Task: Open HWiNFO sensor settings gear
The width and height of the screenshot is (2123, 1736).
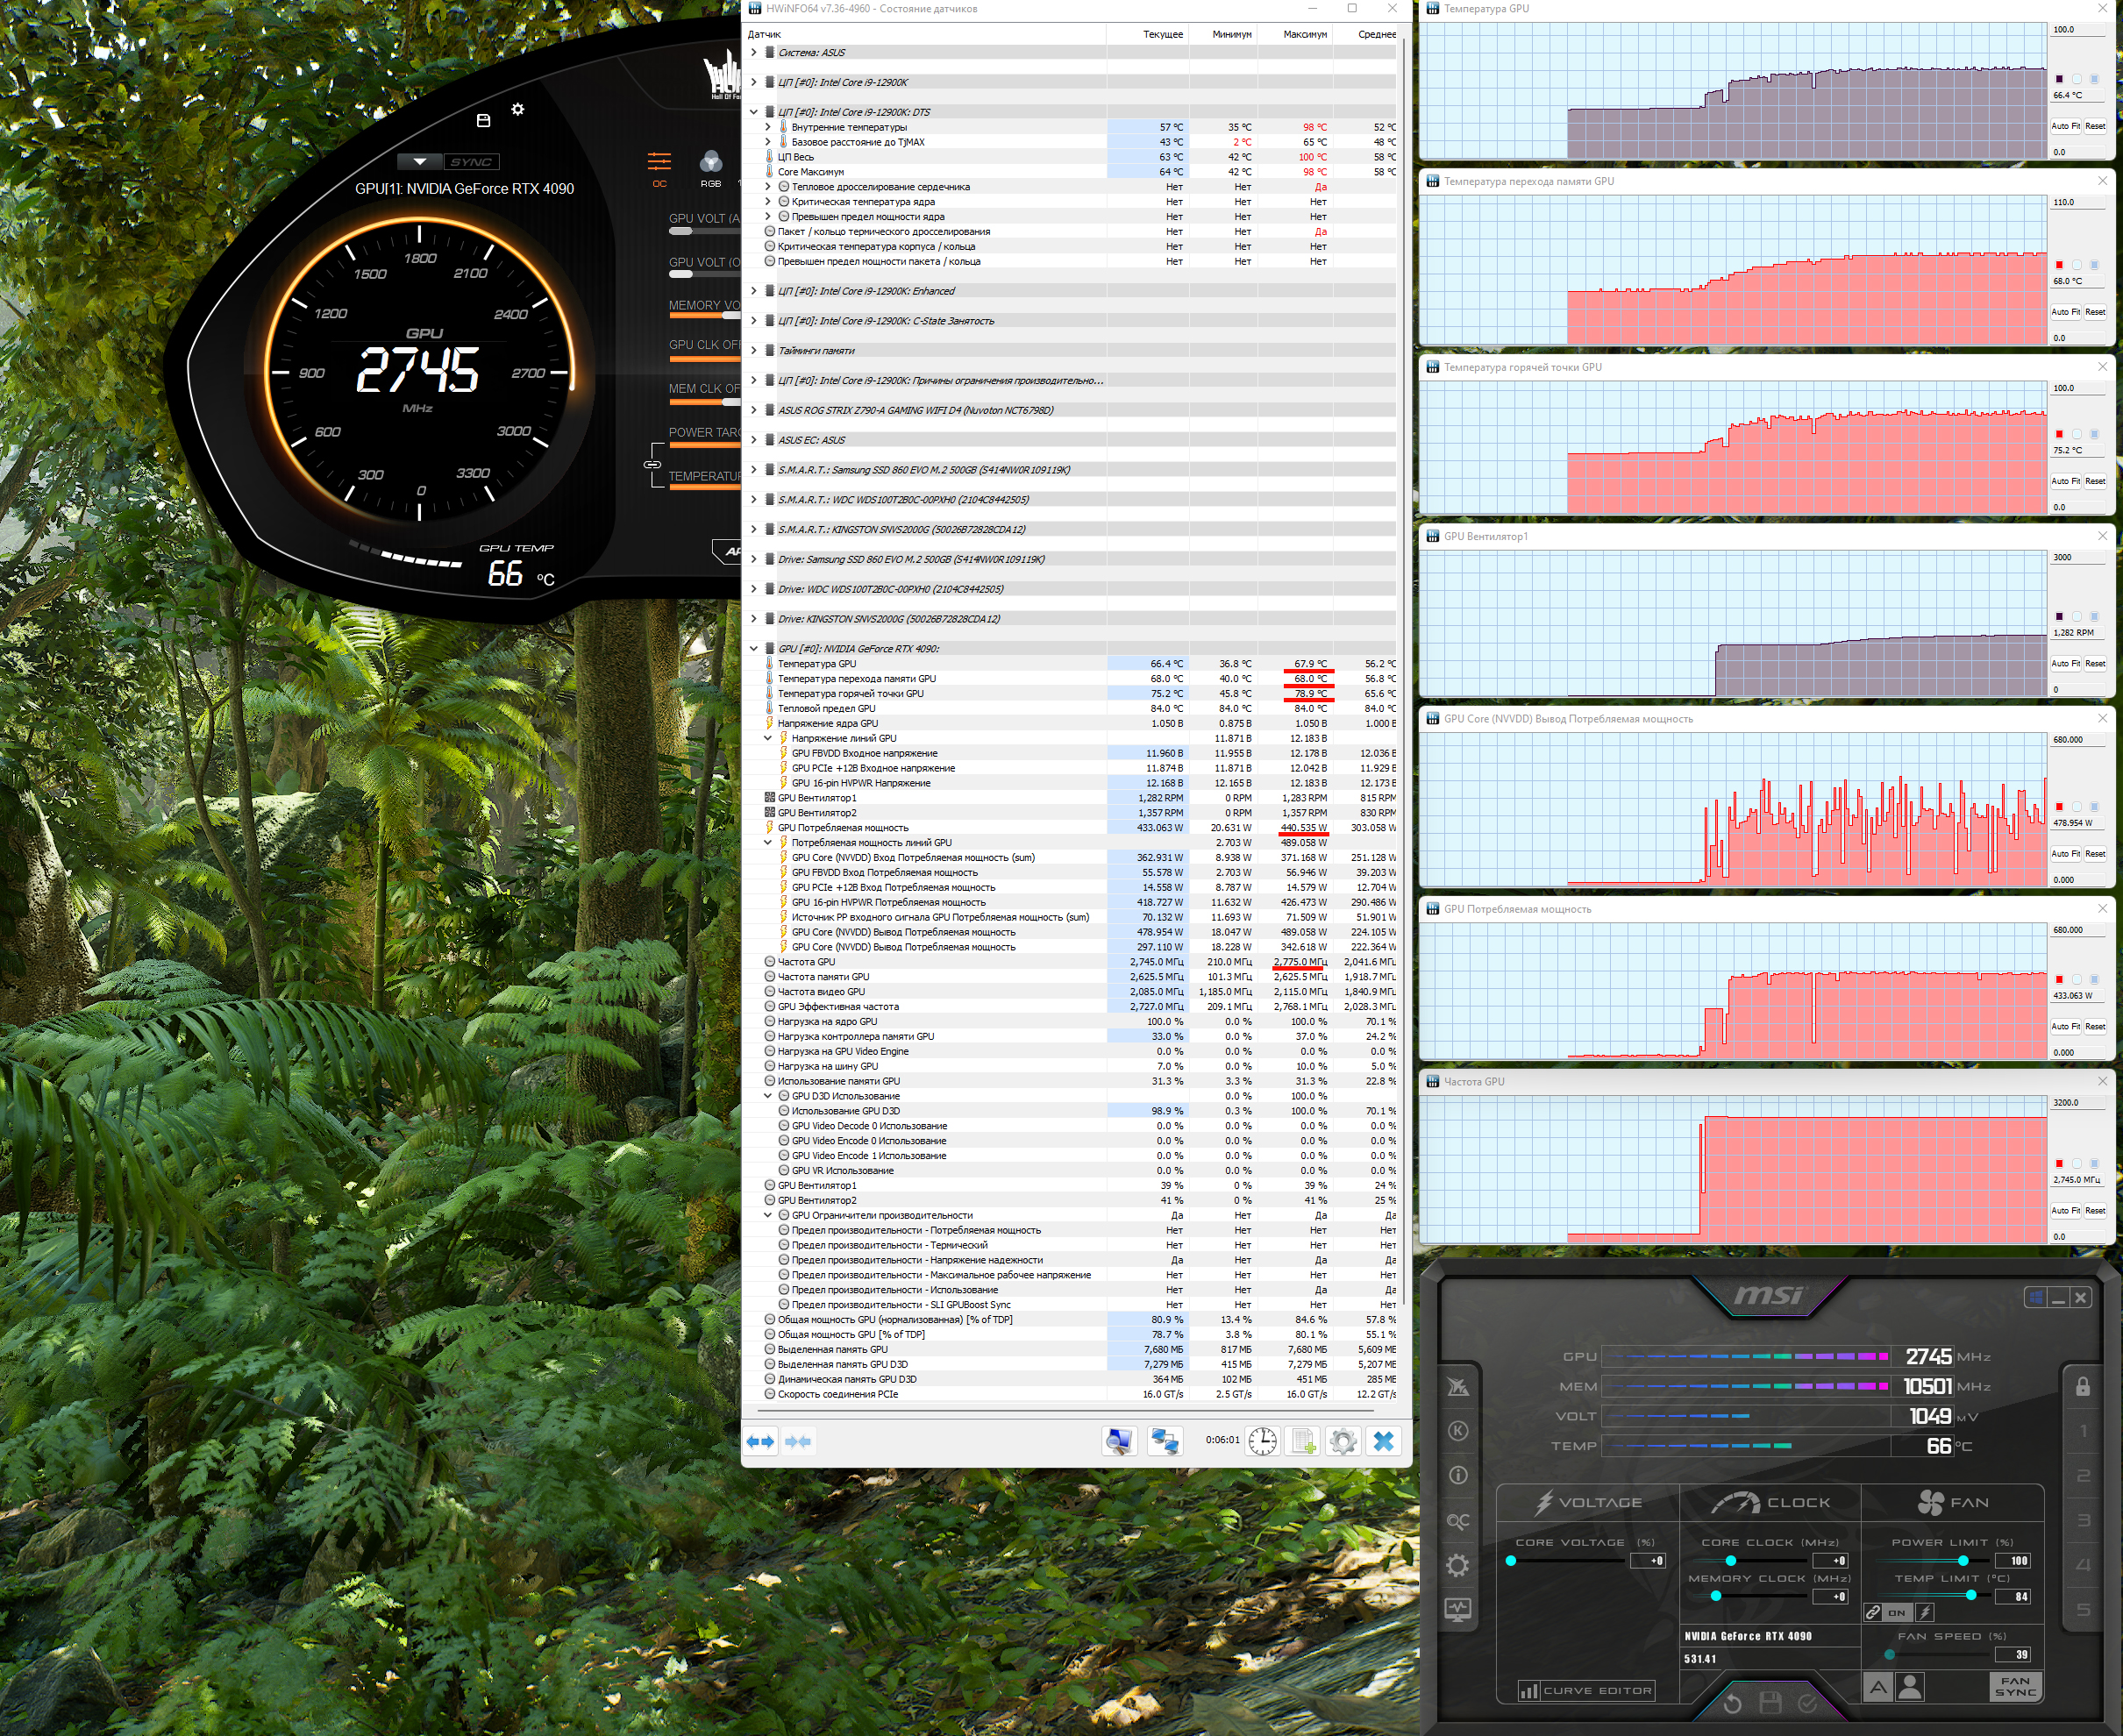Action: [1343, 1441]
